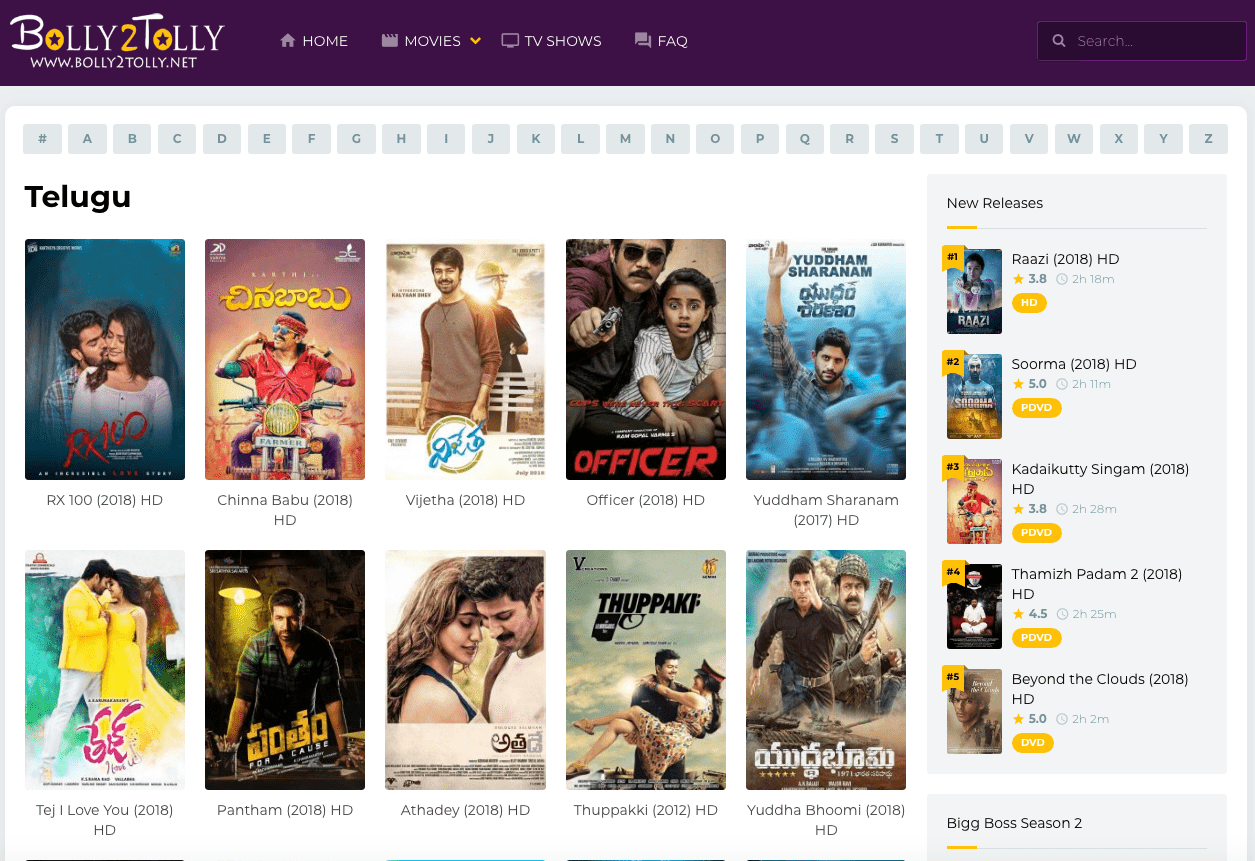
Task: Click the Pantham (2018) HD title
Action: pyautogui.click(x=285, y=810)
